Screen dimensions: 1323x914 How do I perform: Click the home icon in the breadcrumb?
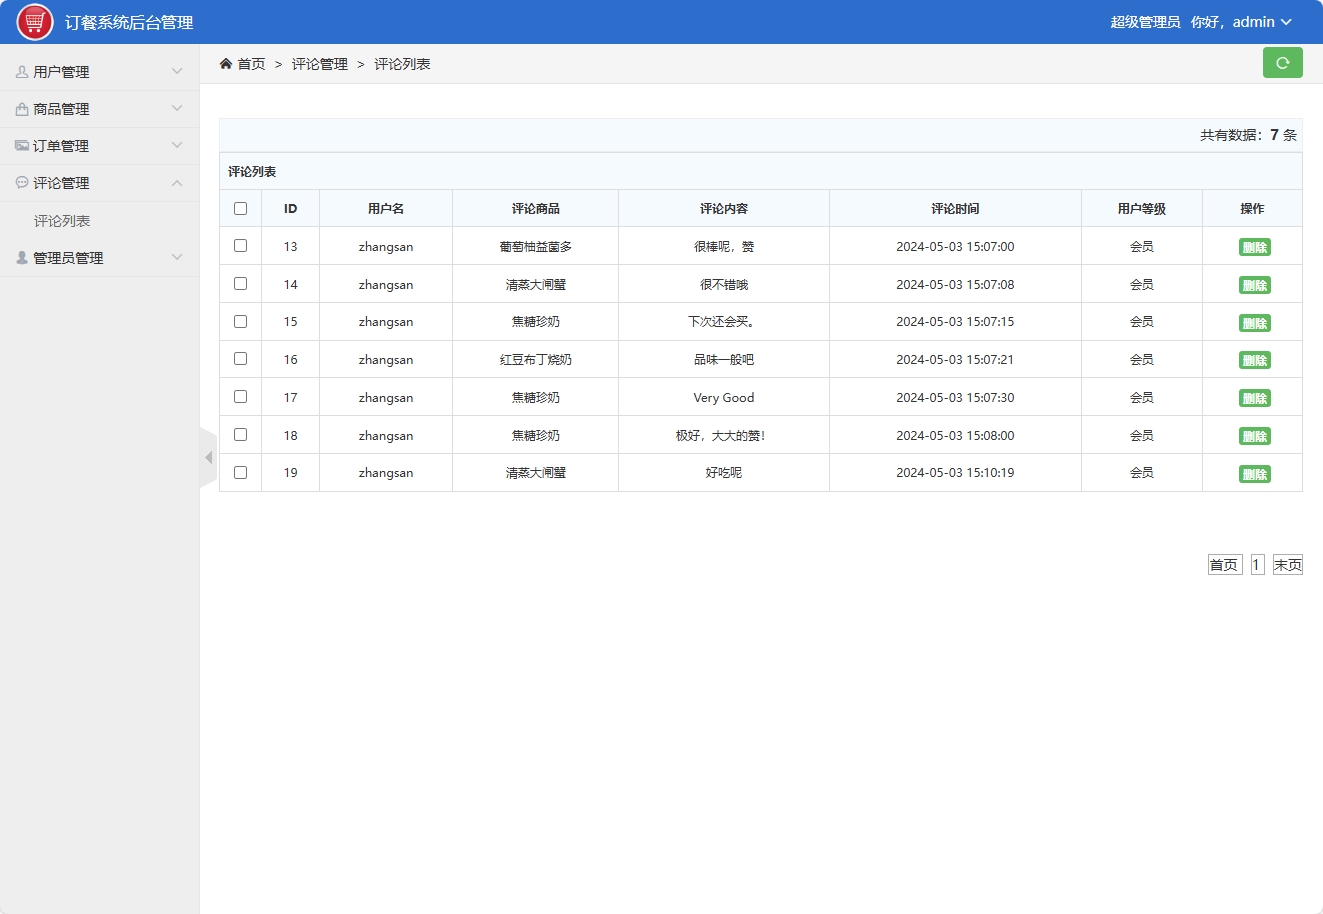(x=225, y=62)
